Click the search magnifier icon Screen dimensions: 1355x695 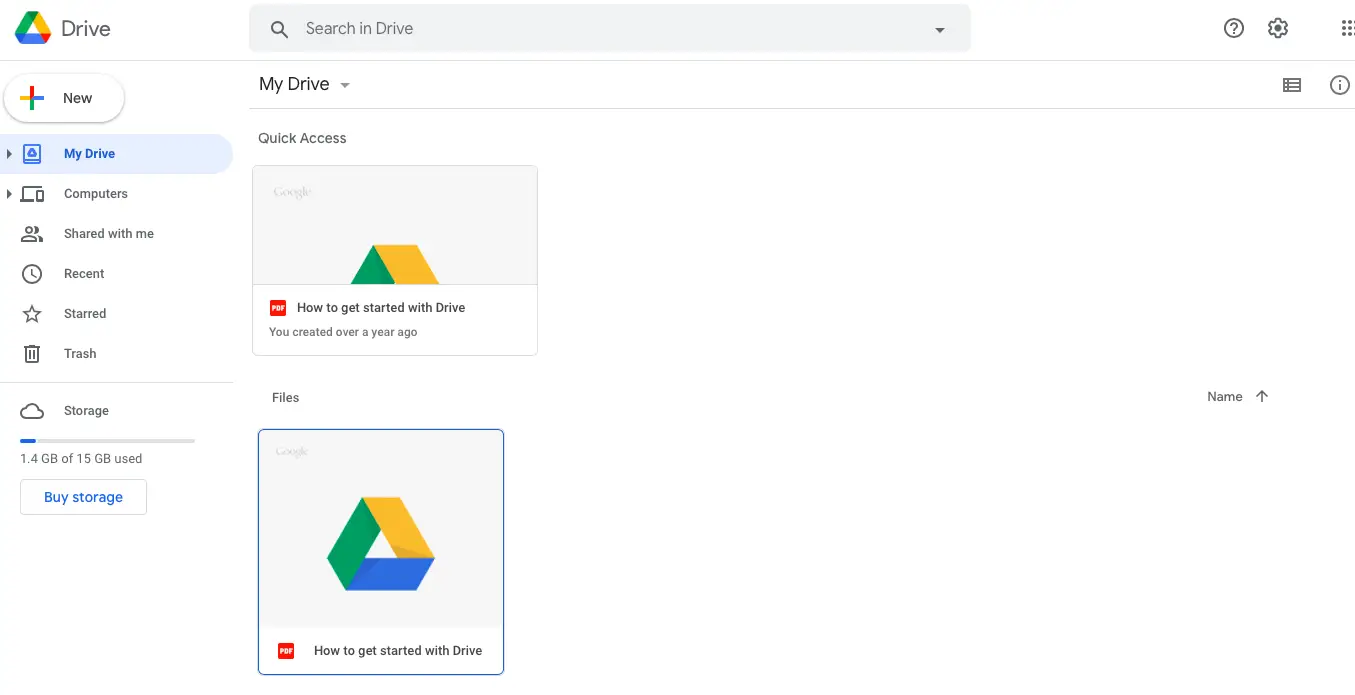tap(280, 29)
